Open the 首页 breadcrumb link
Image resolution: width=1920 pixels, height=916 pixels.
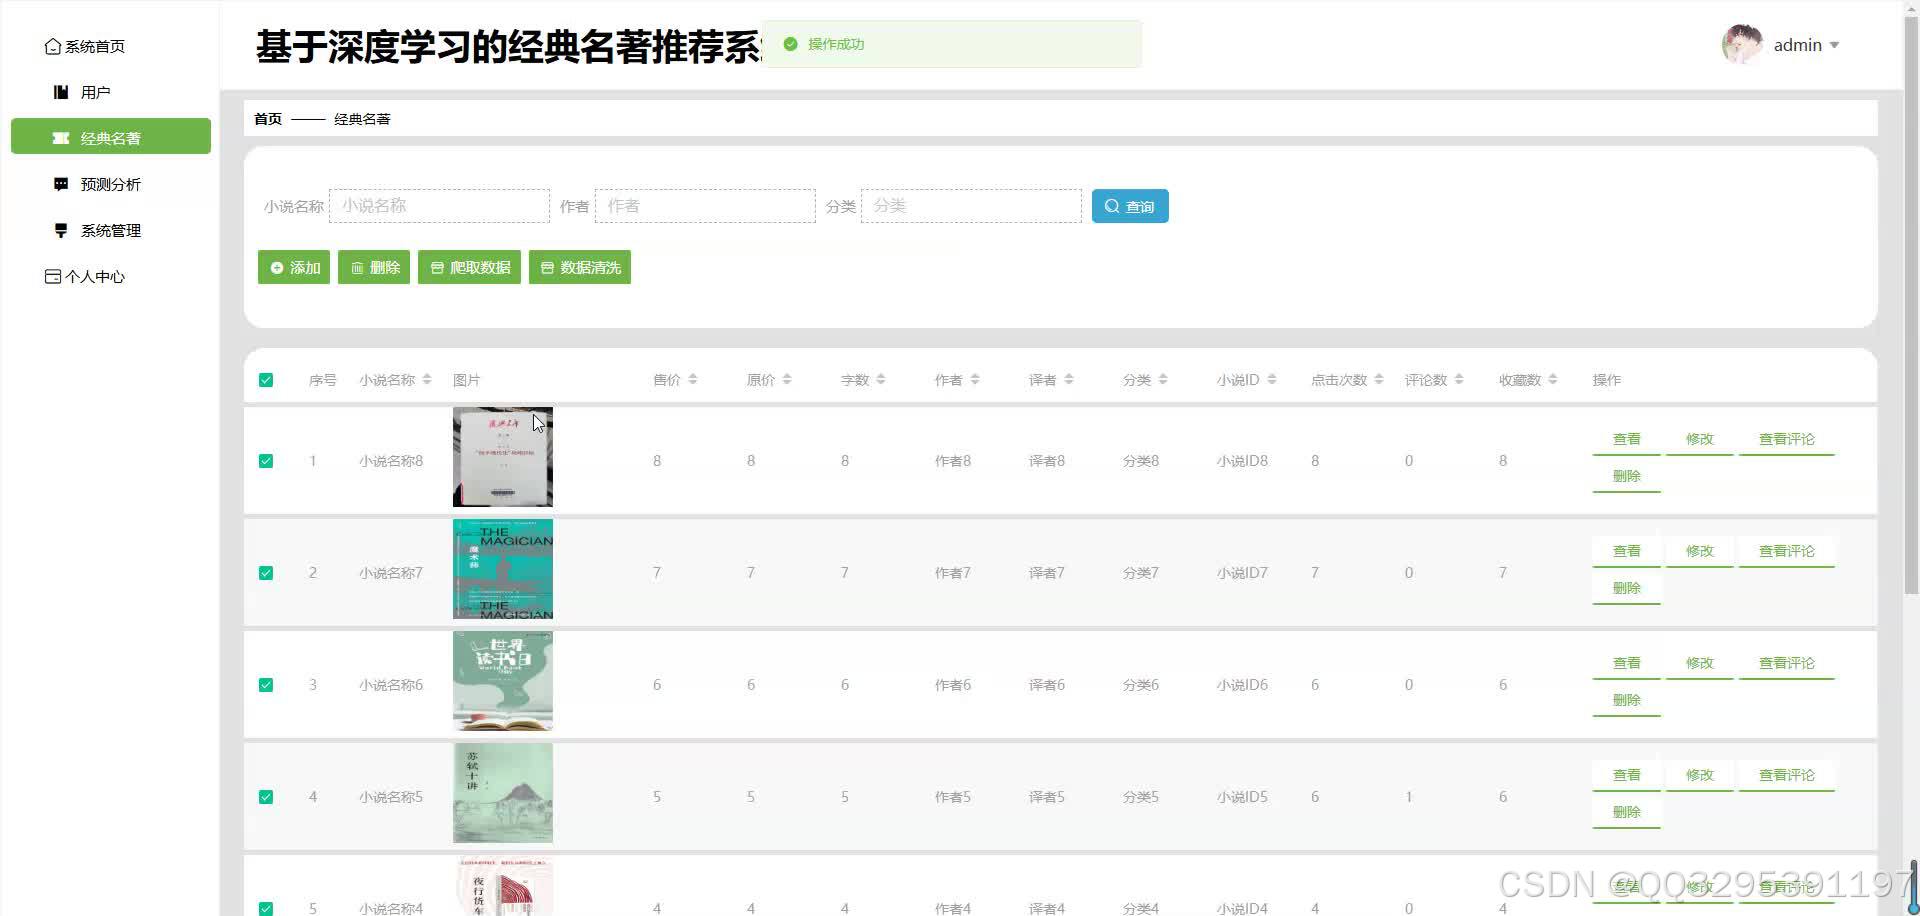[x=267, y=118]
